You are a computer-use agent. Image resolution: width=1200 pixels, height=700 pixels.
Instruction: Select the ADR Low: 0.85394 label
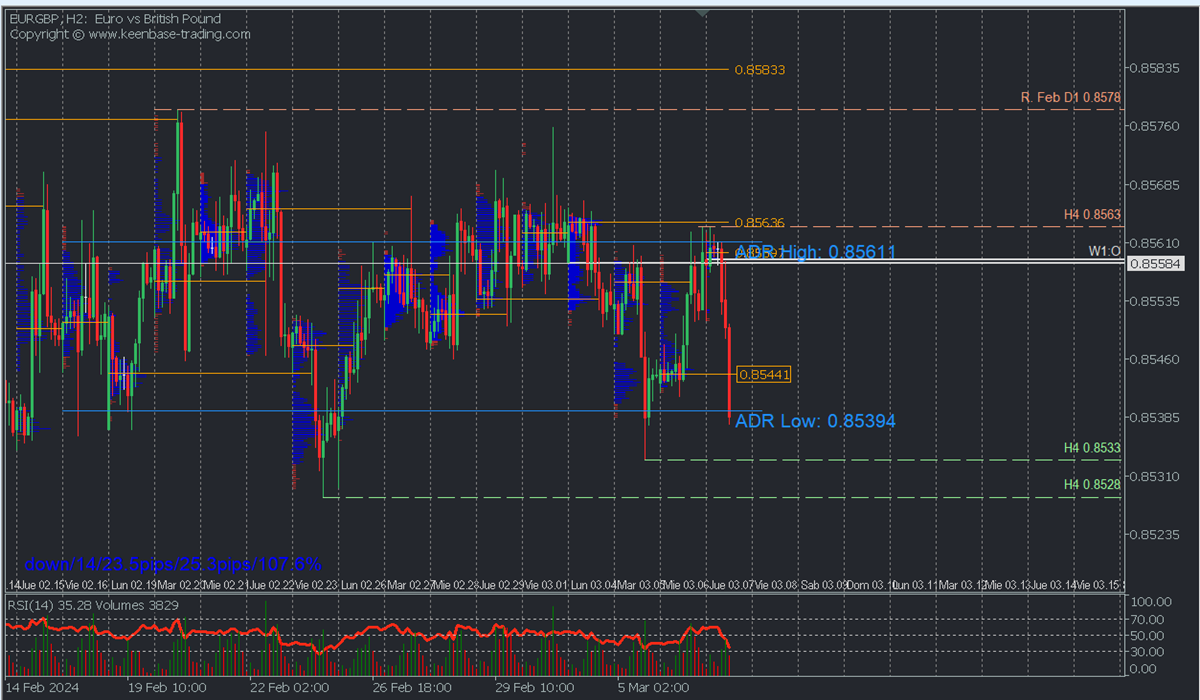815,421
